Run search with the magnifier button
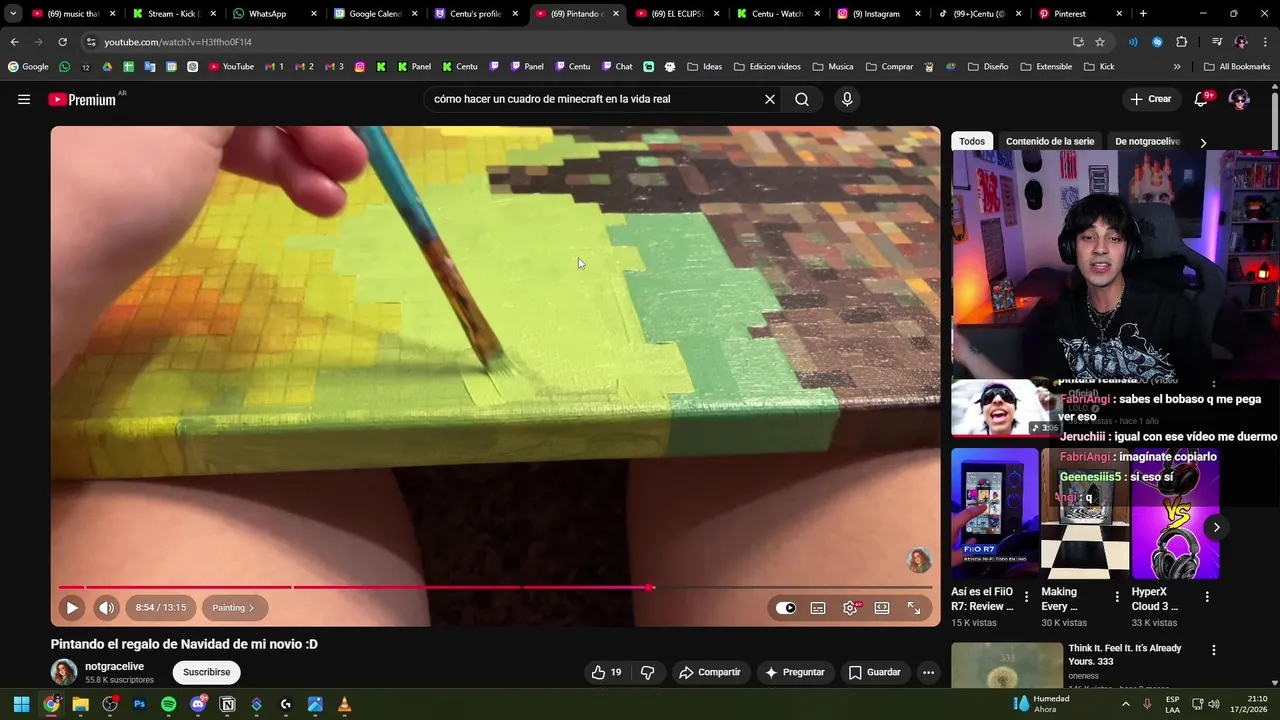This screenshot has width=1280, height=720. [x=802, y=99]
